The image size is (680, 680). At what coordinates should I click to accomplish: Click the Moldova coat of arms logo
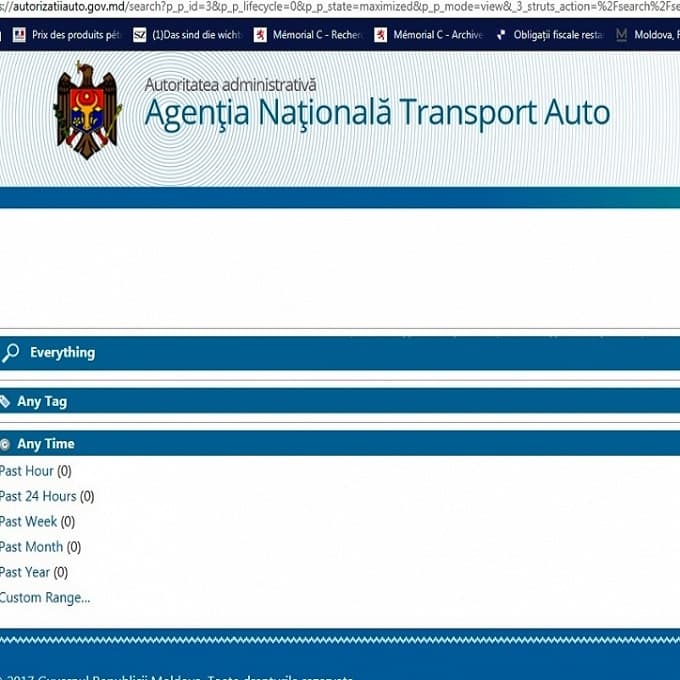coord(88,109)
